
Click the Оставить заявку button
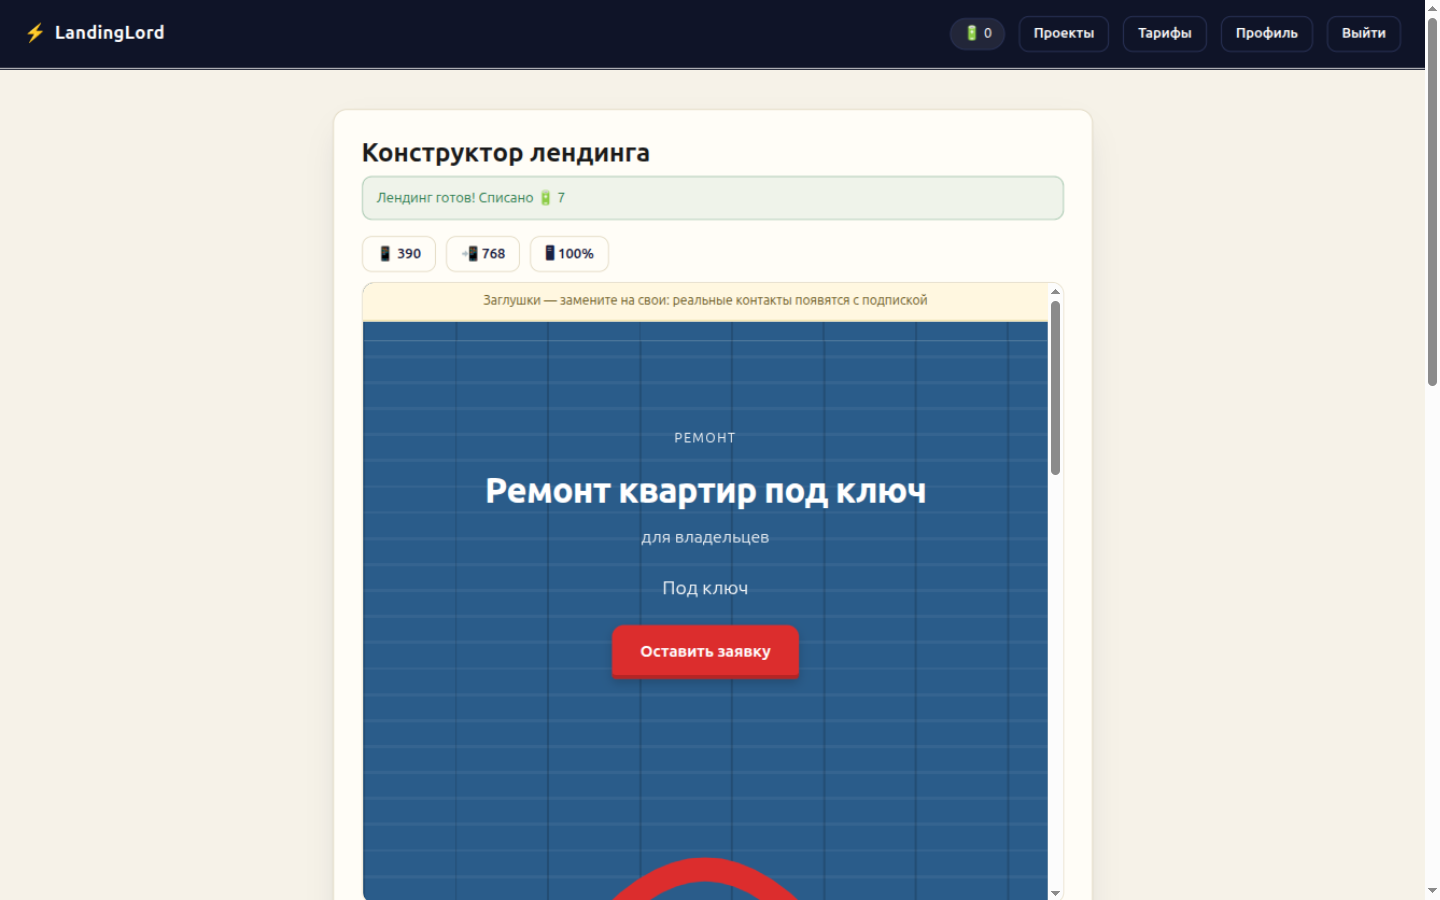705,651
